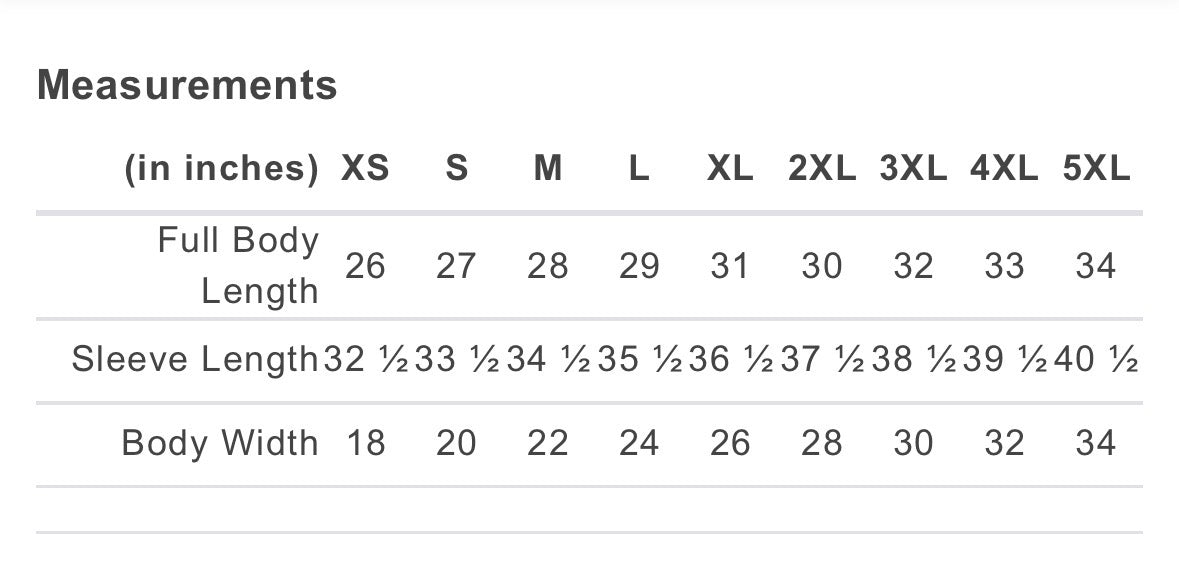Screen dimensions: 1179x584
Task: Select XS body width value 18
Action: tap(365, 443)
